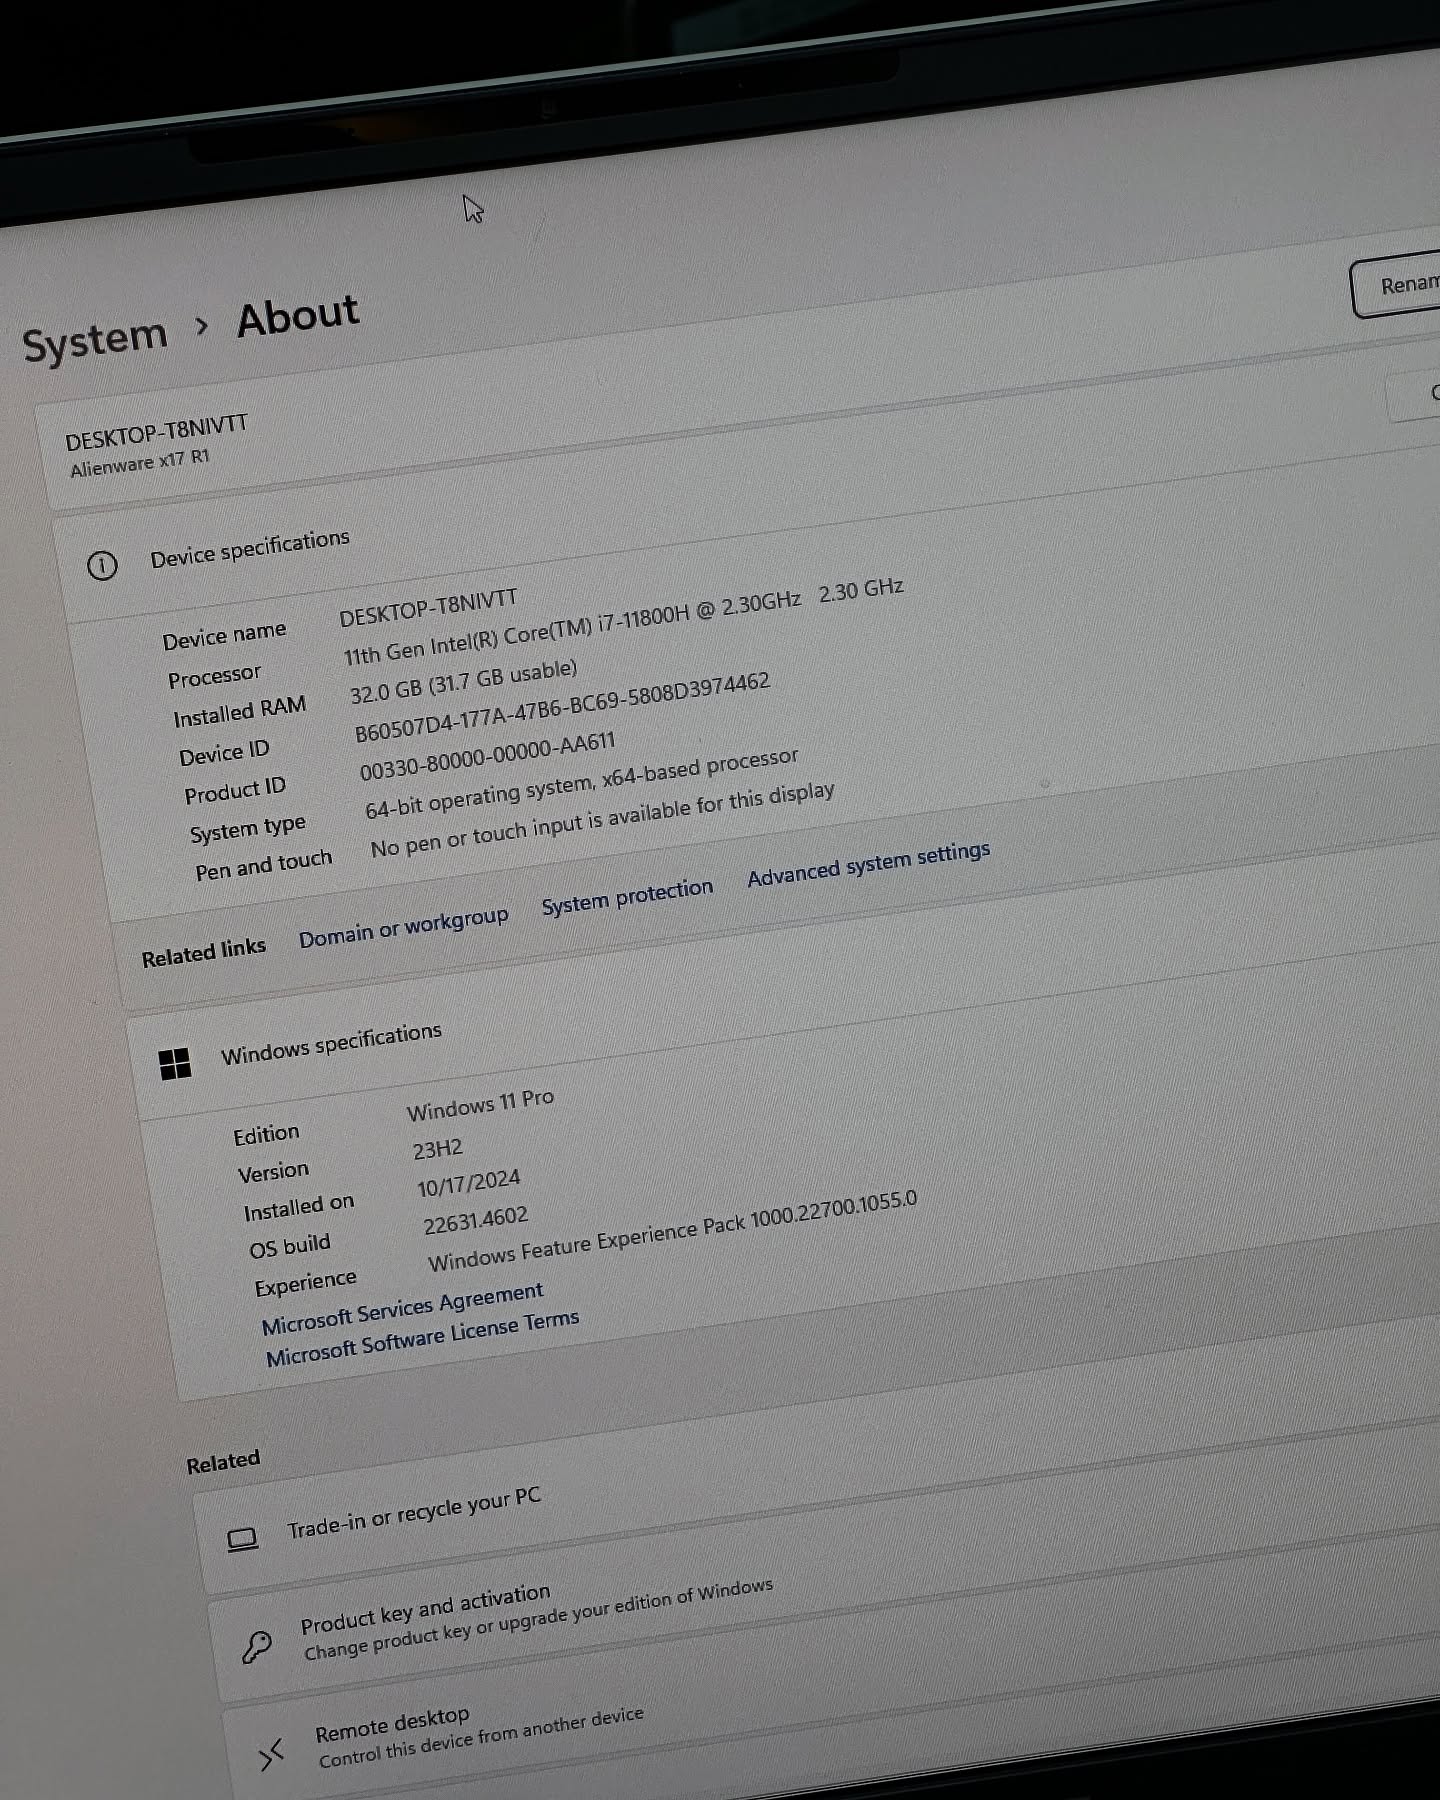
Task: Open the System protection link
Action: (x=627, y=896)
